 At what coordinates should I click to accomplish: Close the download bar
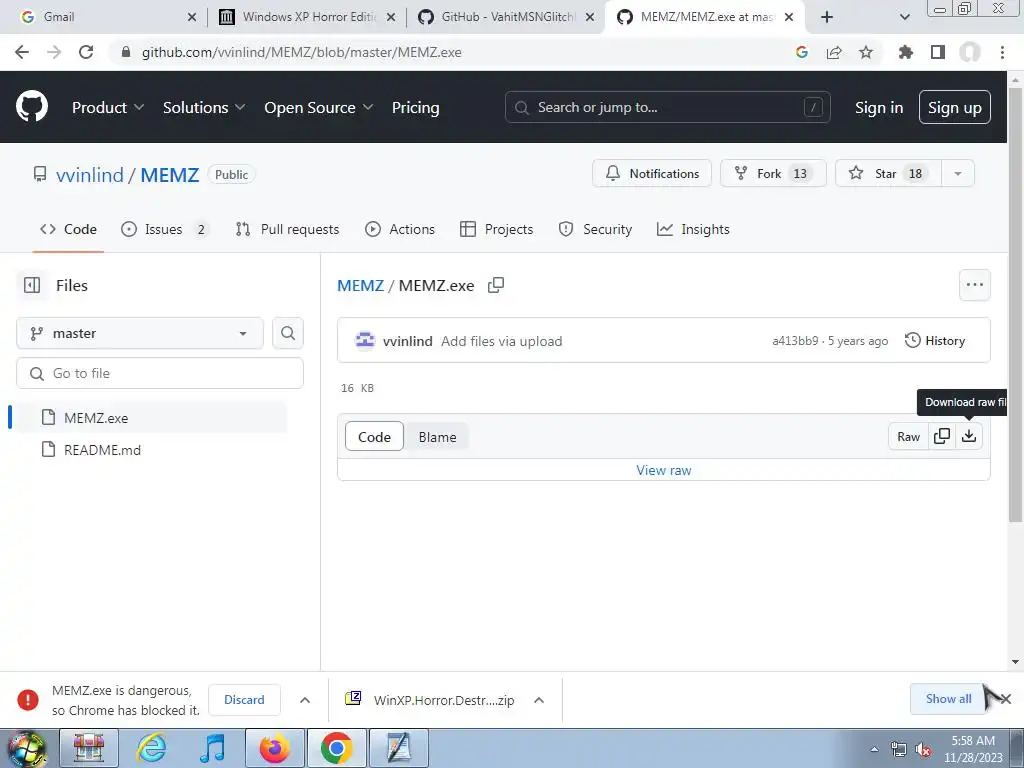[x=1006, y=699]
